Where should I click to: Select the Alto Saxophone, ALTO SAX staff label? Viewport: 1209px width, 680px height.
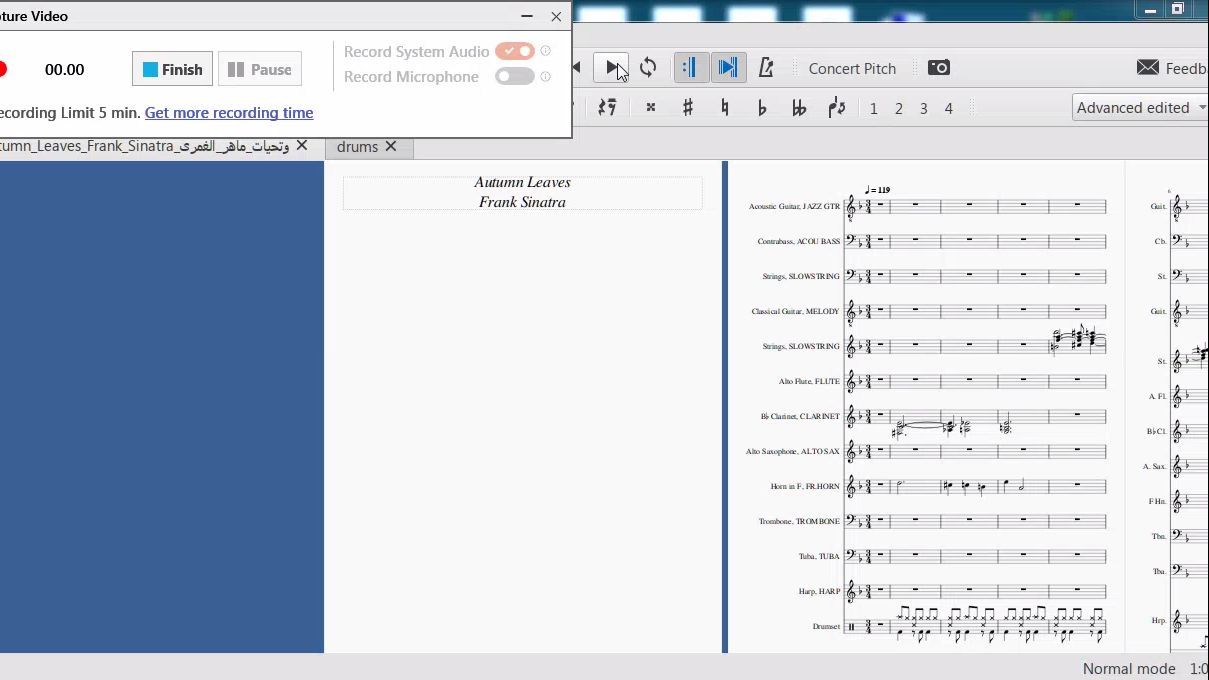[792, 451]
